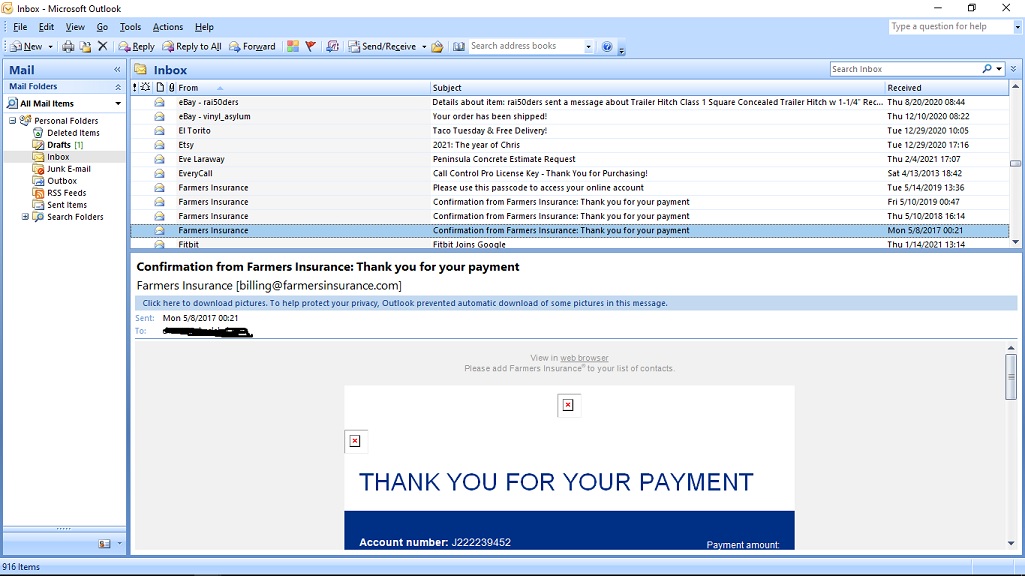The image size is (1025, 576).
Task: Click the open envelope icon after Send/Receive
Action: [437, 46]
